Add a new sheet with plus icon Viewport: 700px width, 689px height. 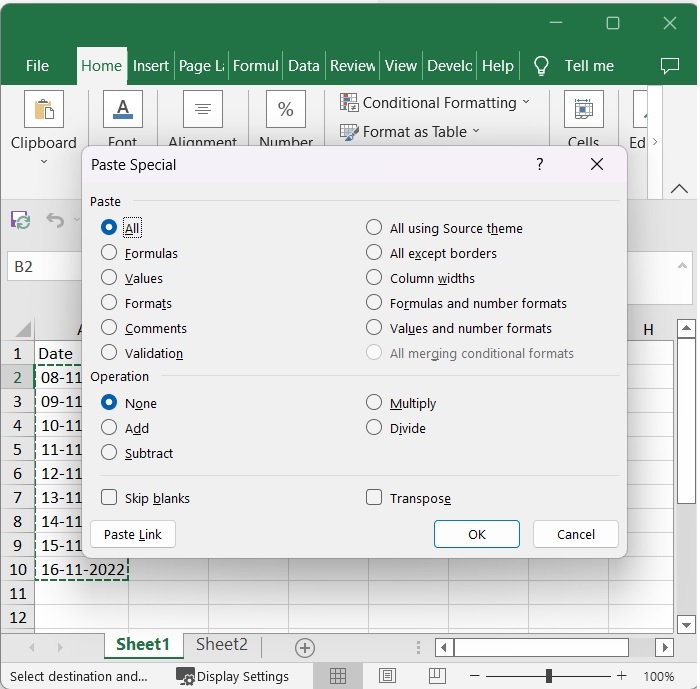(305, 647)
